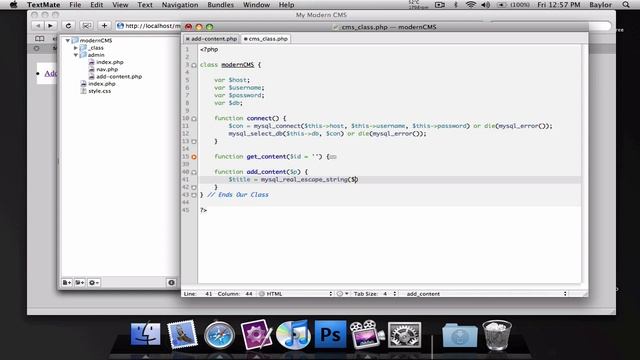Launch iTunes from the Dock
Screen dimensions: 640x360
click(293, 335)
